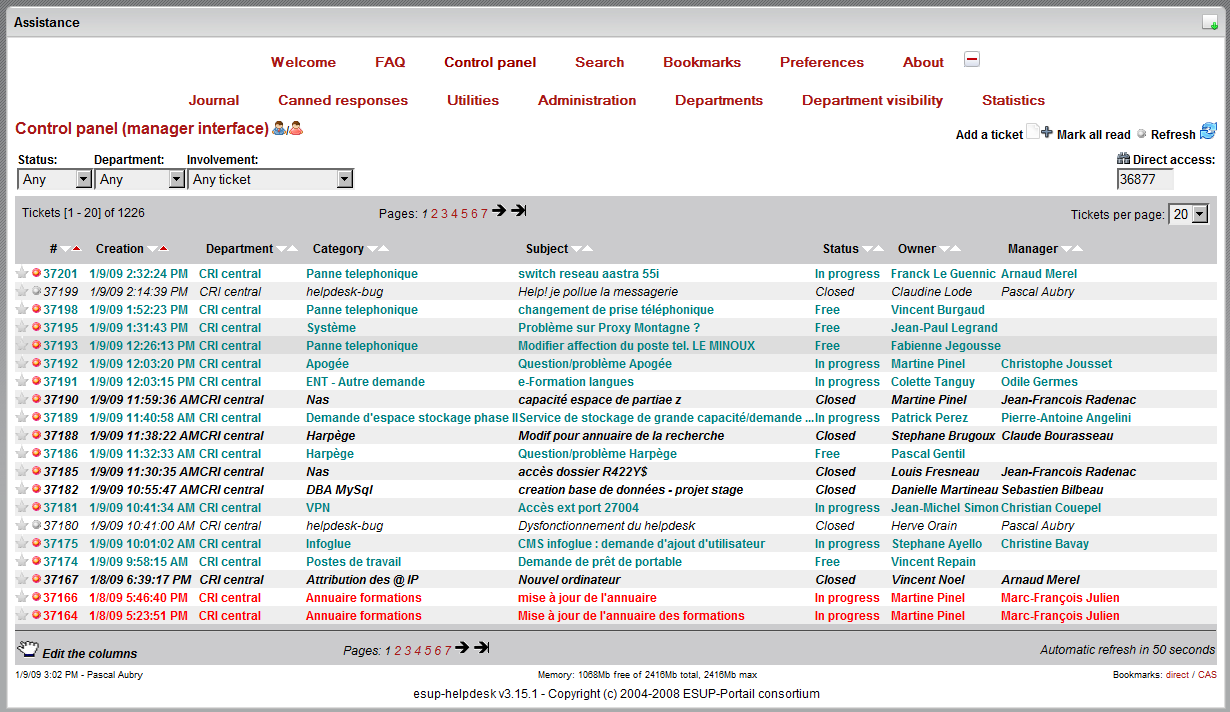Screen dimensions: 1230x712
Task: Open the Statistics menu
Action: click(x=1013, y=100)
